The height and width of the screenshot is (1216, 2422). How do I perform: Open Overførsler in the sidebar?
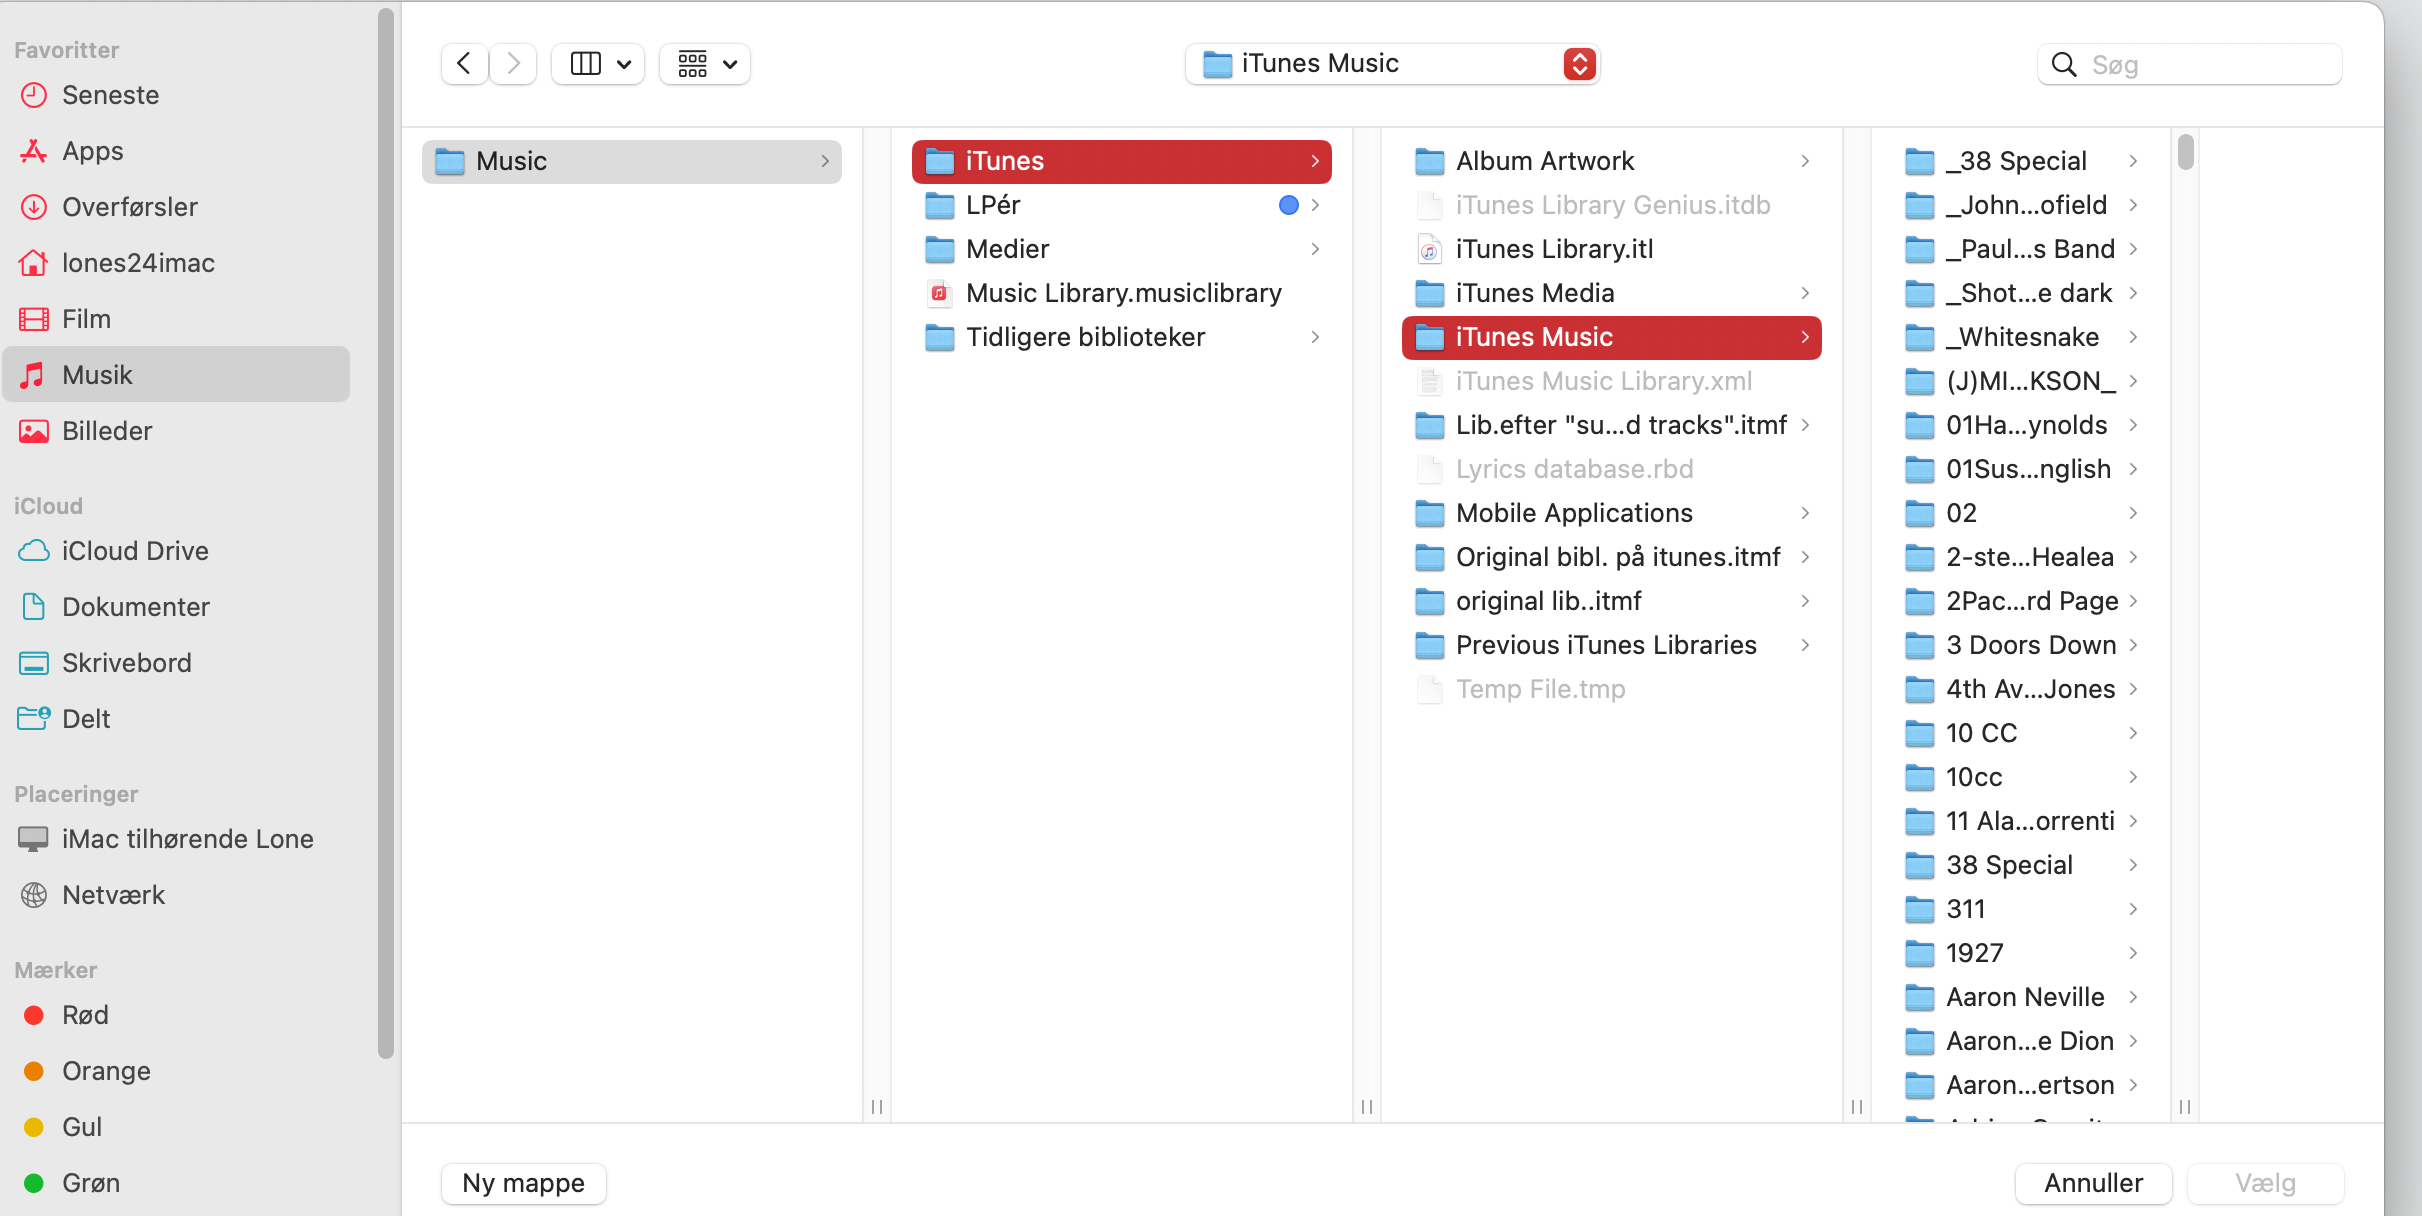pyautogui.click(x=176, y=207)
